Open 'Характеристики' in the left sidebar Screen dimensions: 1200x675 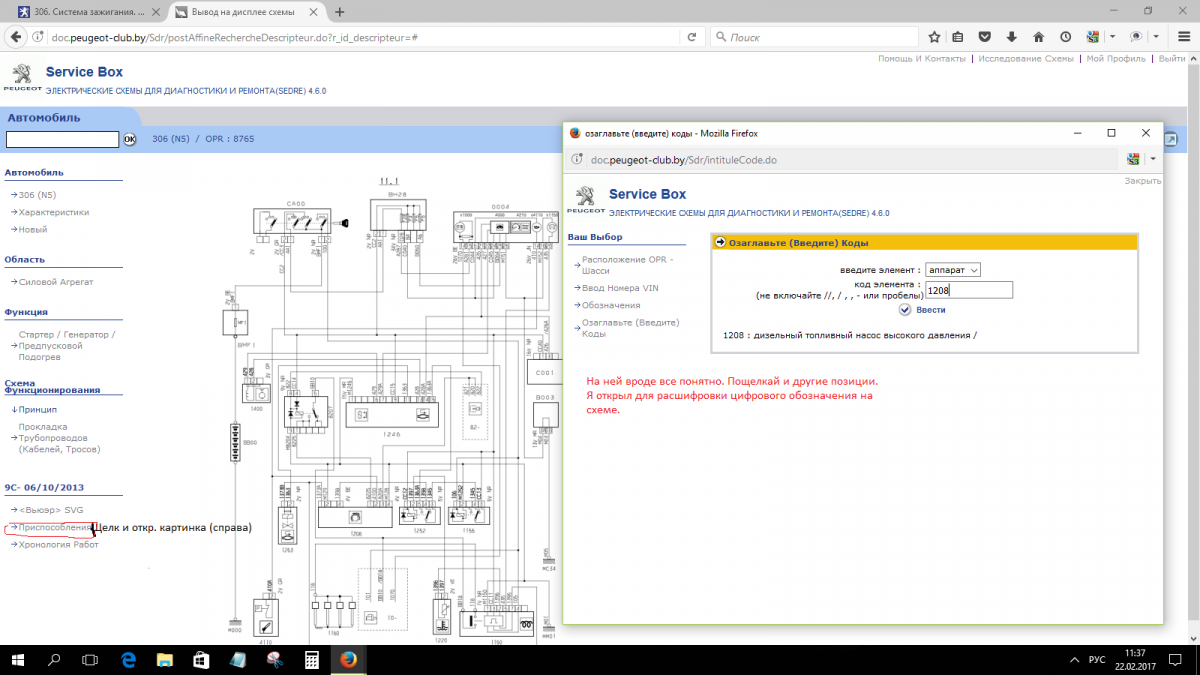pyautogui.click(x=54, y=212)
